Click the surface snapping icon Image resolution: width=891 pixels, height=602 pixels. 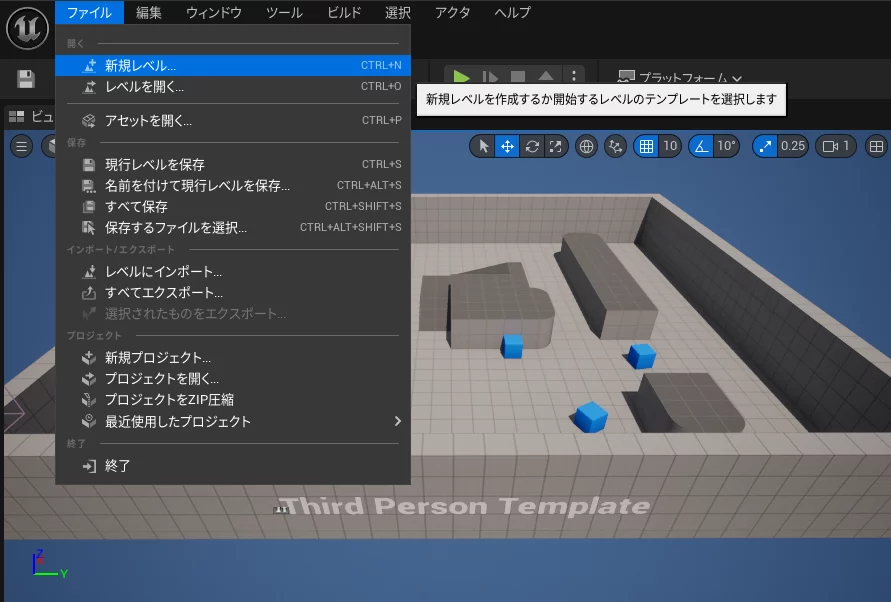pyautogui.click(x=616, y=146)
